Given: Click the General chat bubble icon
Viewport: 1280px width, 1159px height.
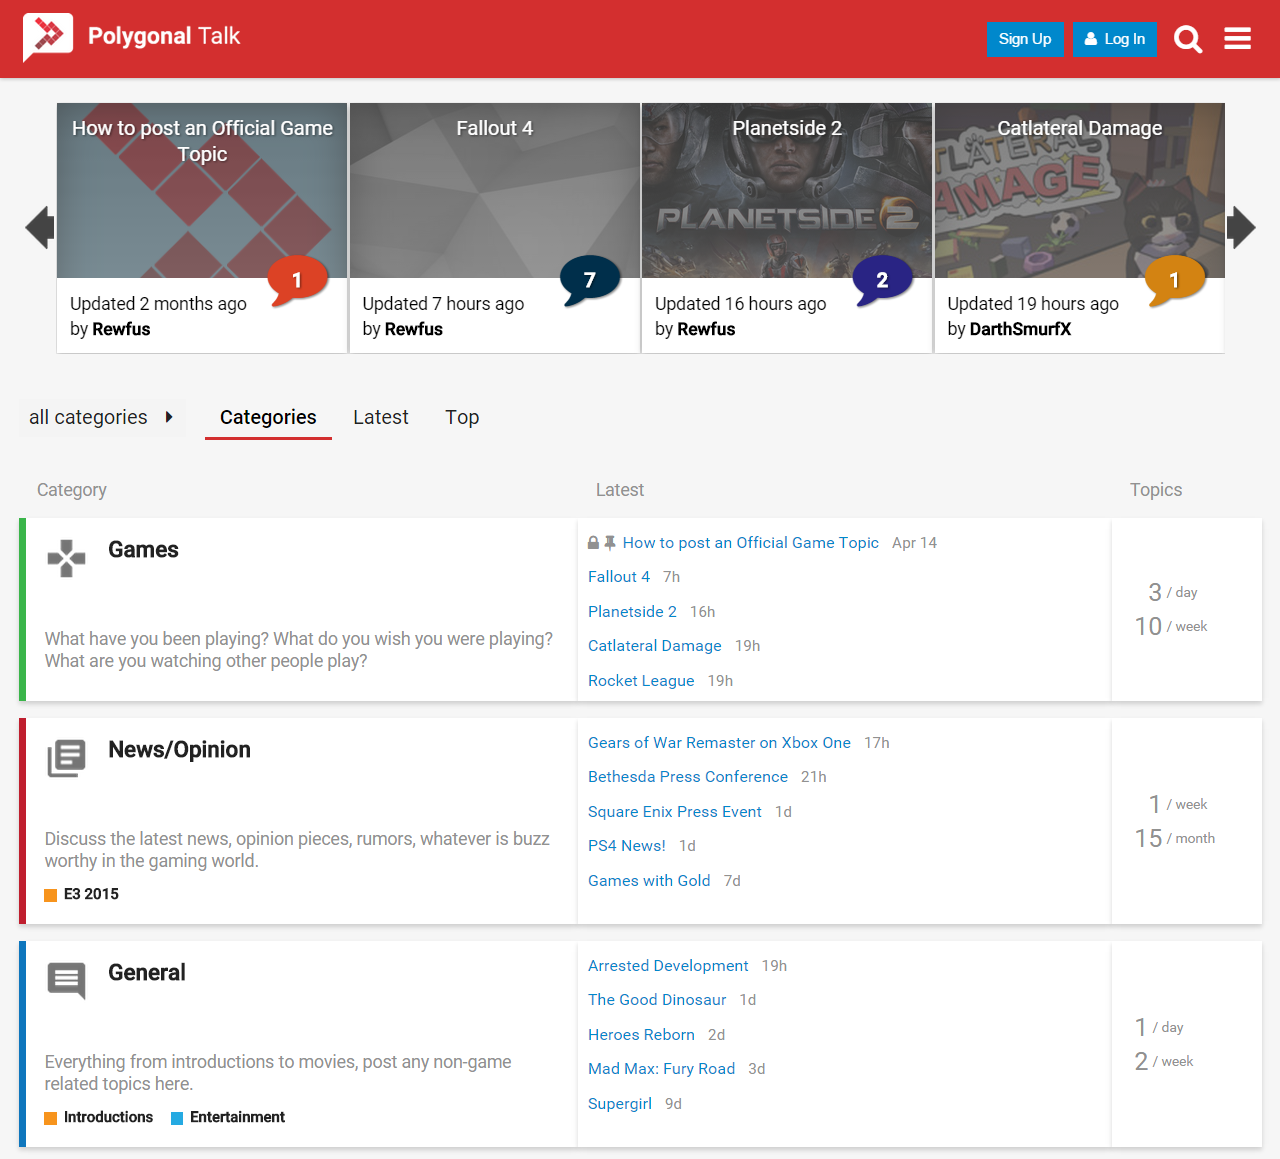Looking at the screenshot, I should coord(67,981).
